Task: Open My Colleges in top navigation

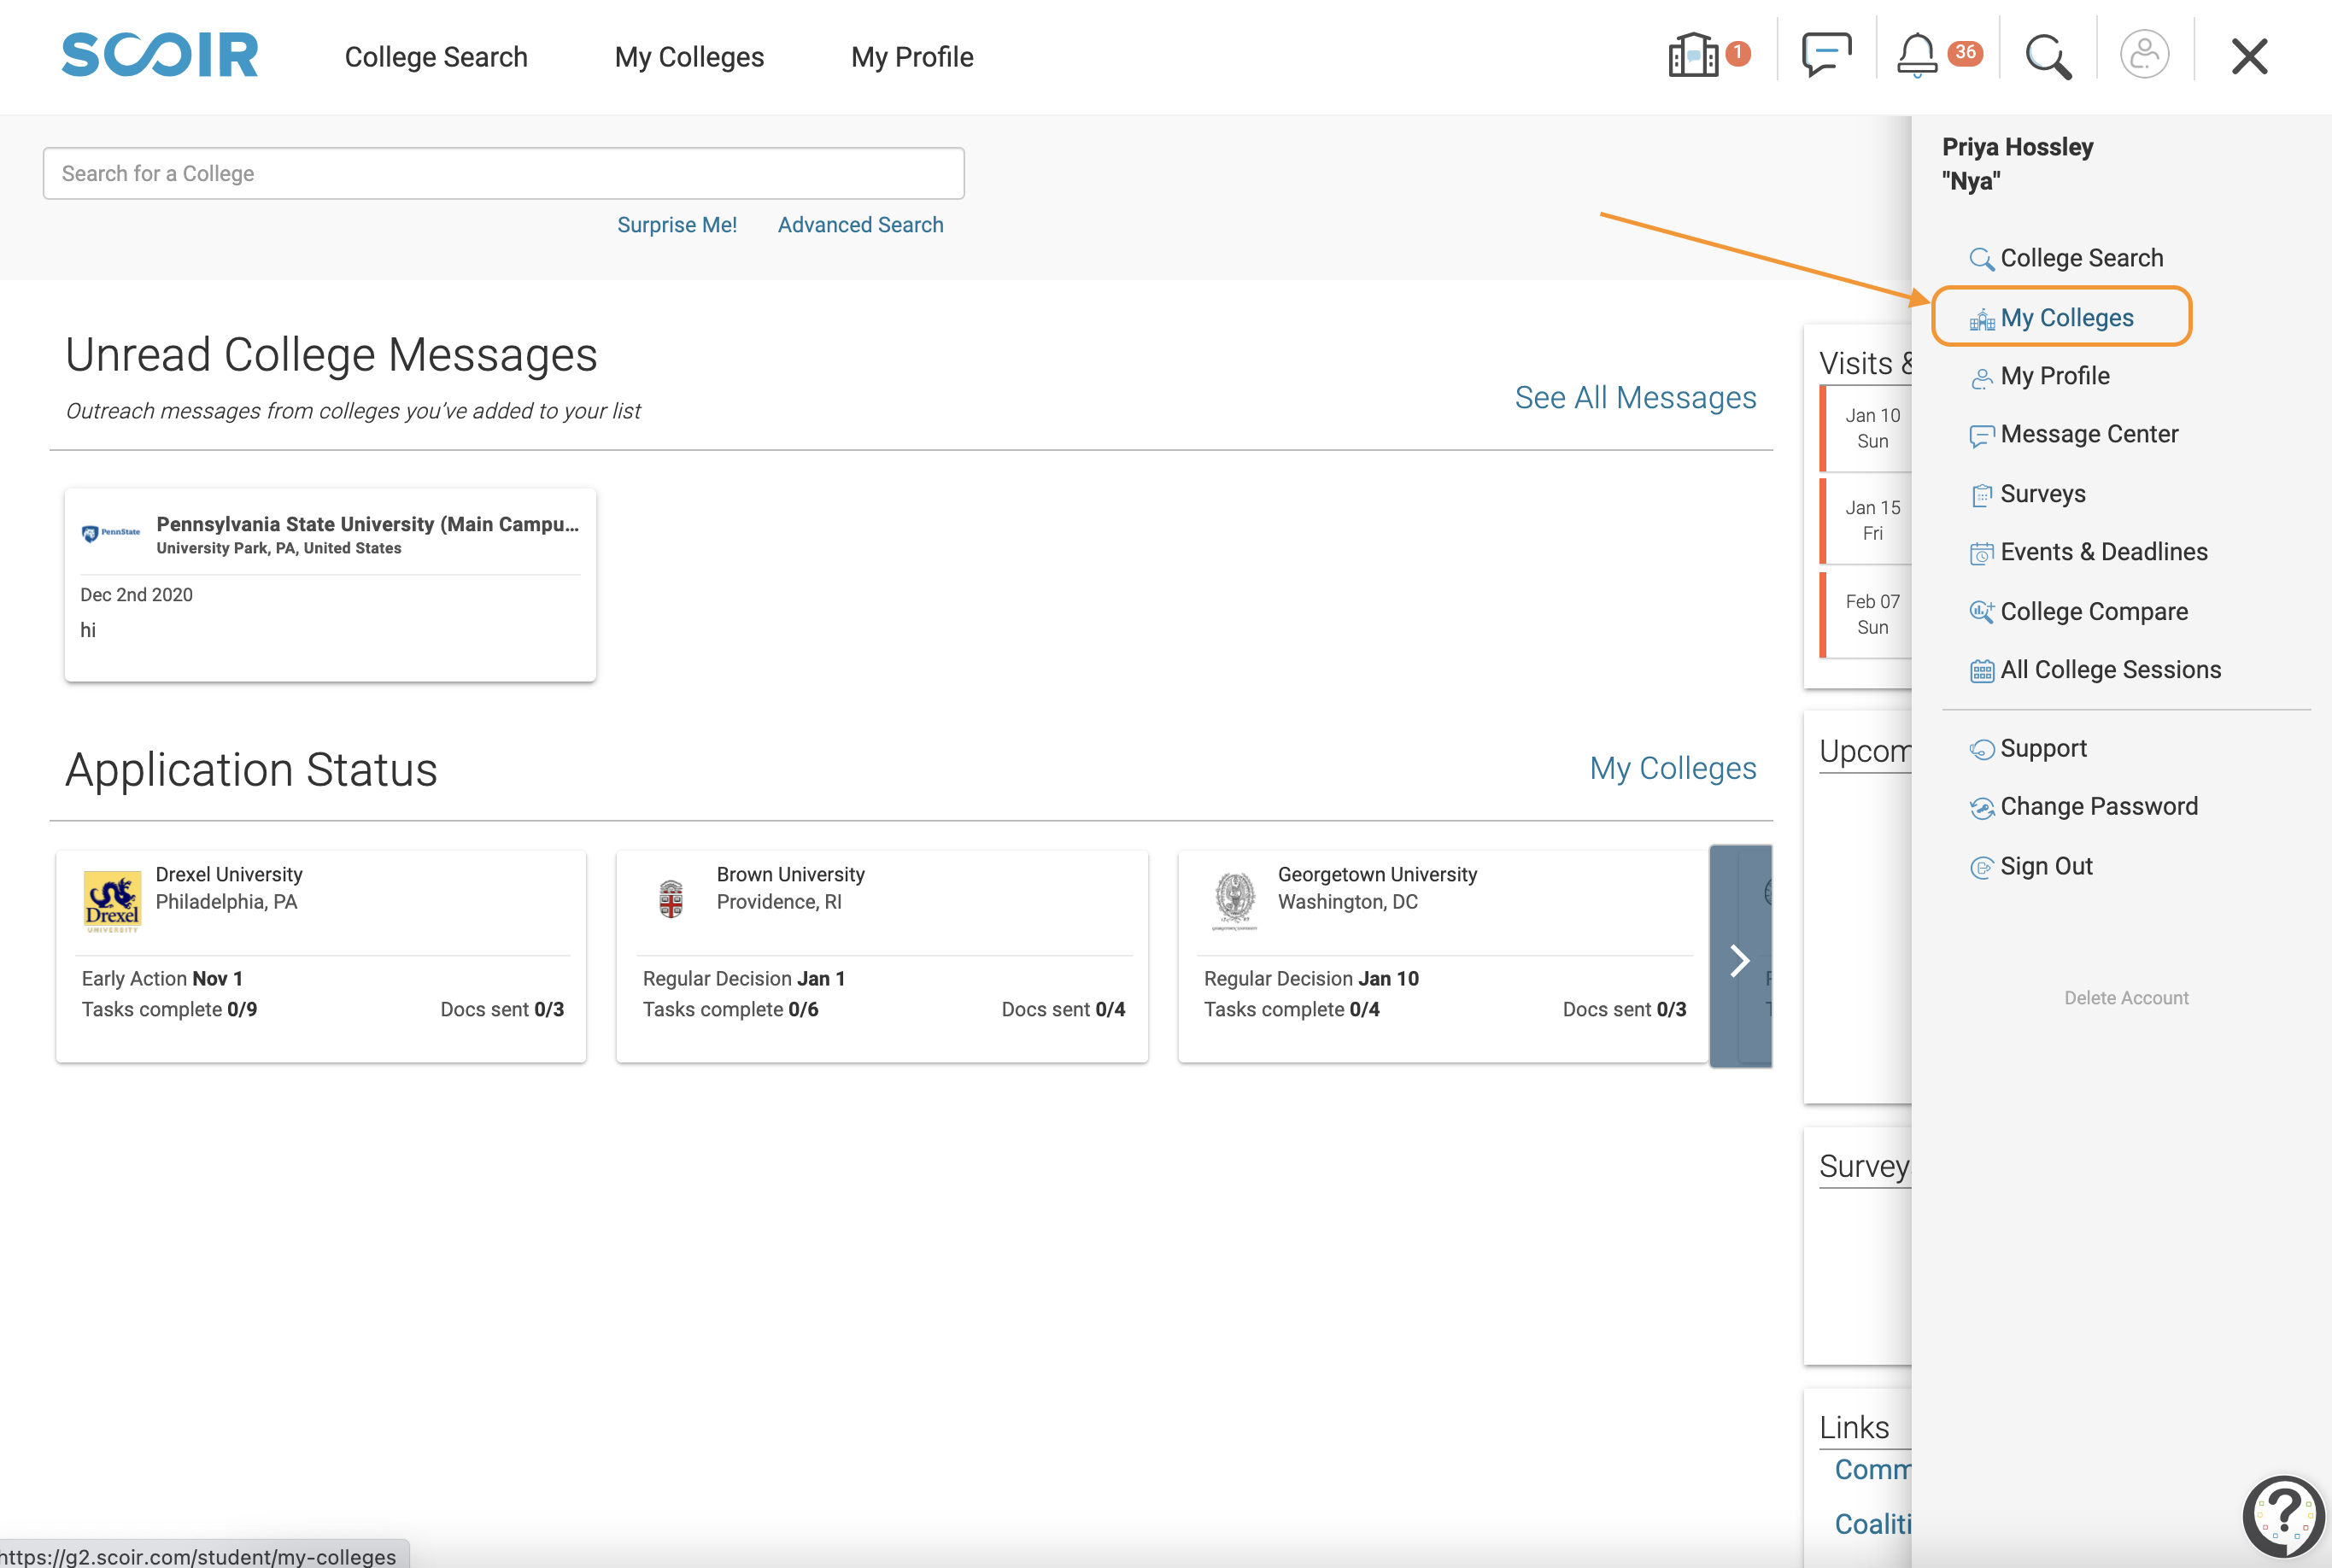Action: click(689, 57)
